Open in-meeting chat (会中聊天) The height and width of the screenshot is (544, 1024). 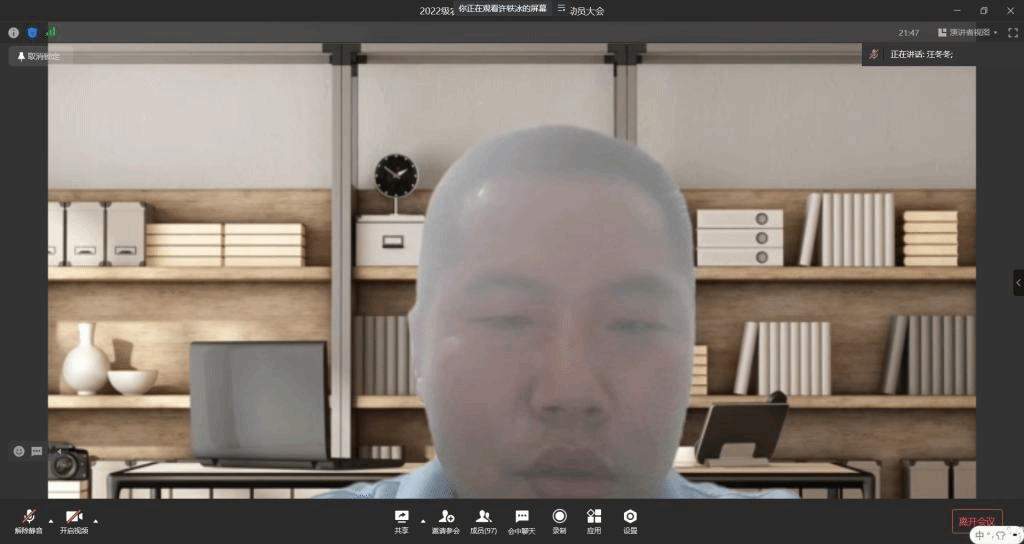[x=521, y=519]
